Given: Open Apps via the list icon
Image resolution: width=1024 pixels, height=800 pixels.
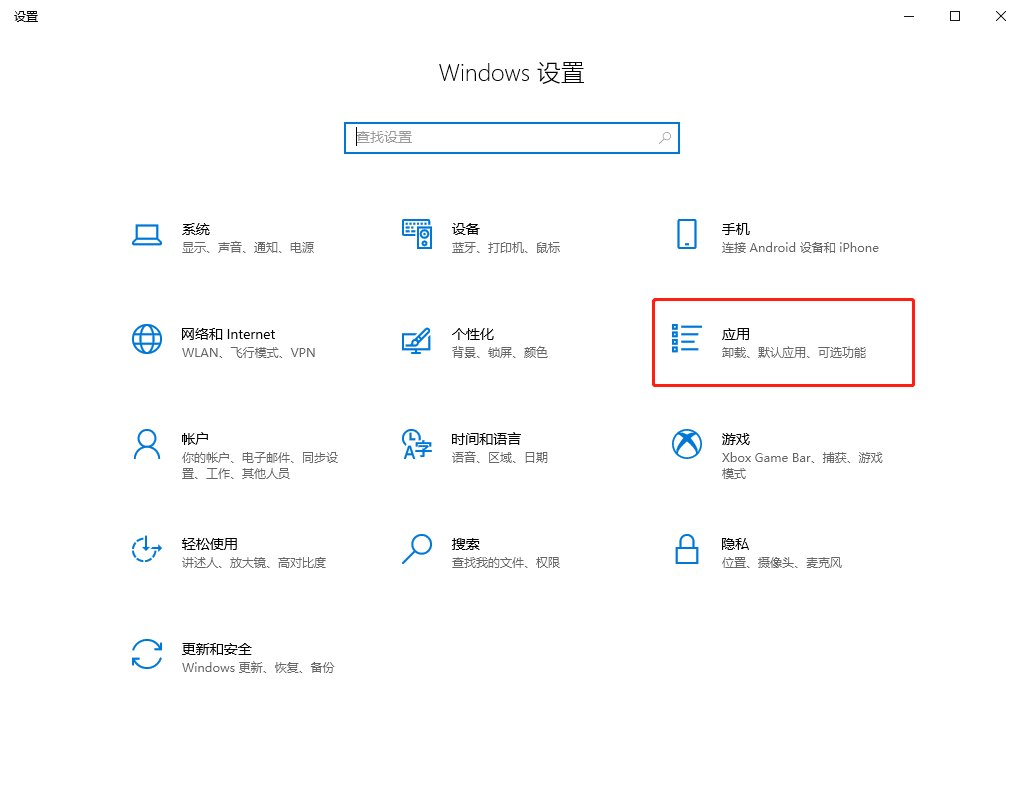Looking at the screenshot, I should [x=686, y=339].
